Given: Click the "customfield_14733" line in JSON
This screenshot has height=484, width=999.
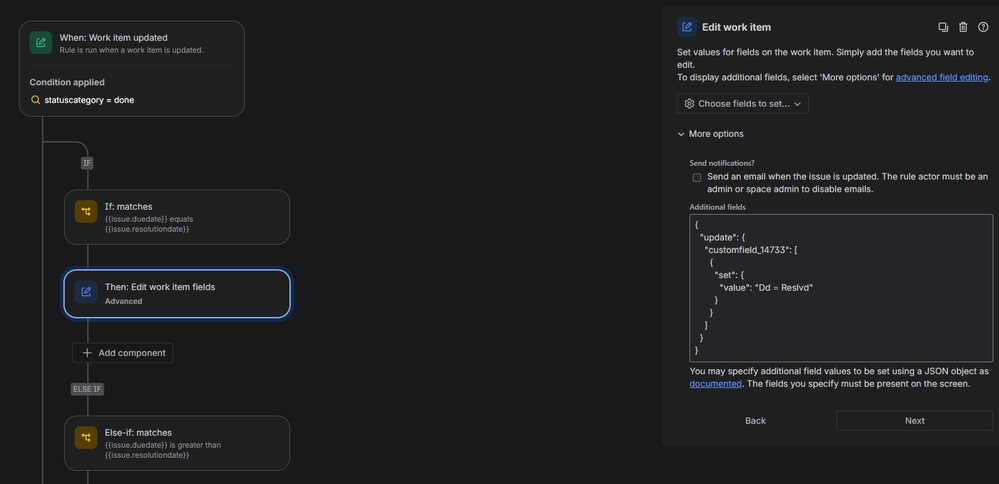Looking at the screenshot, I should click(x=751, y=250).
